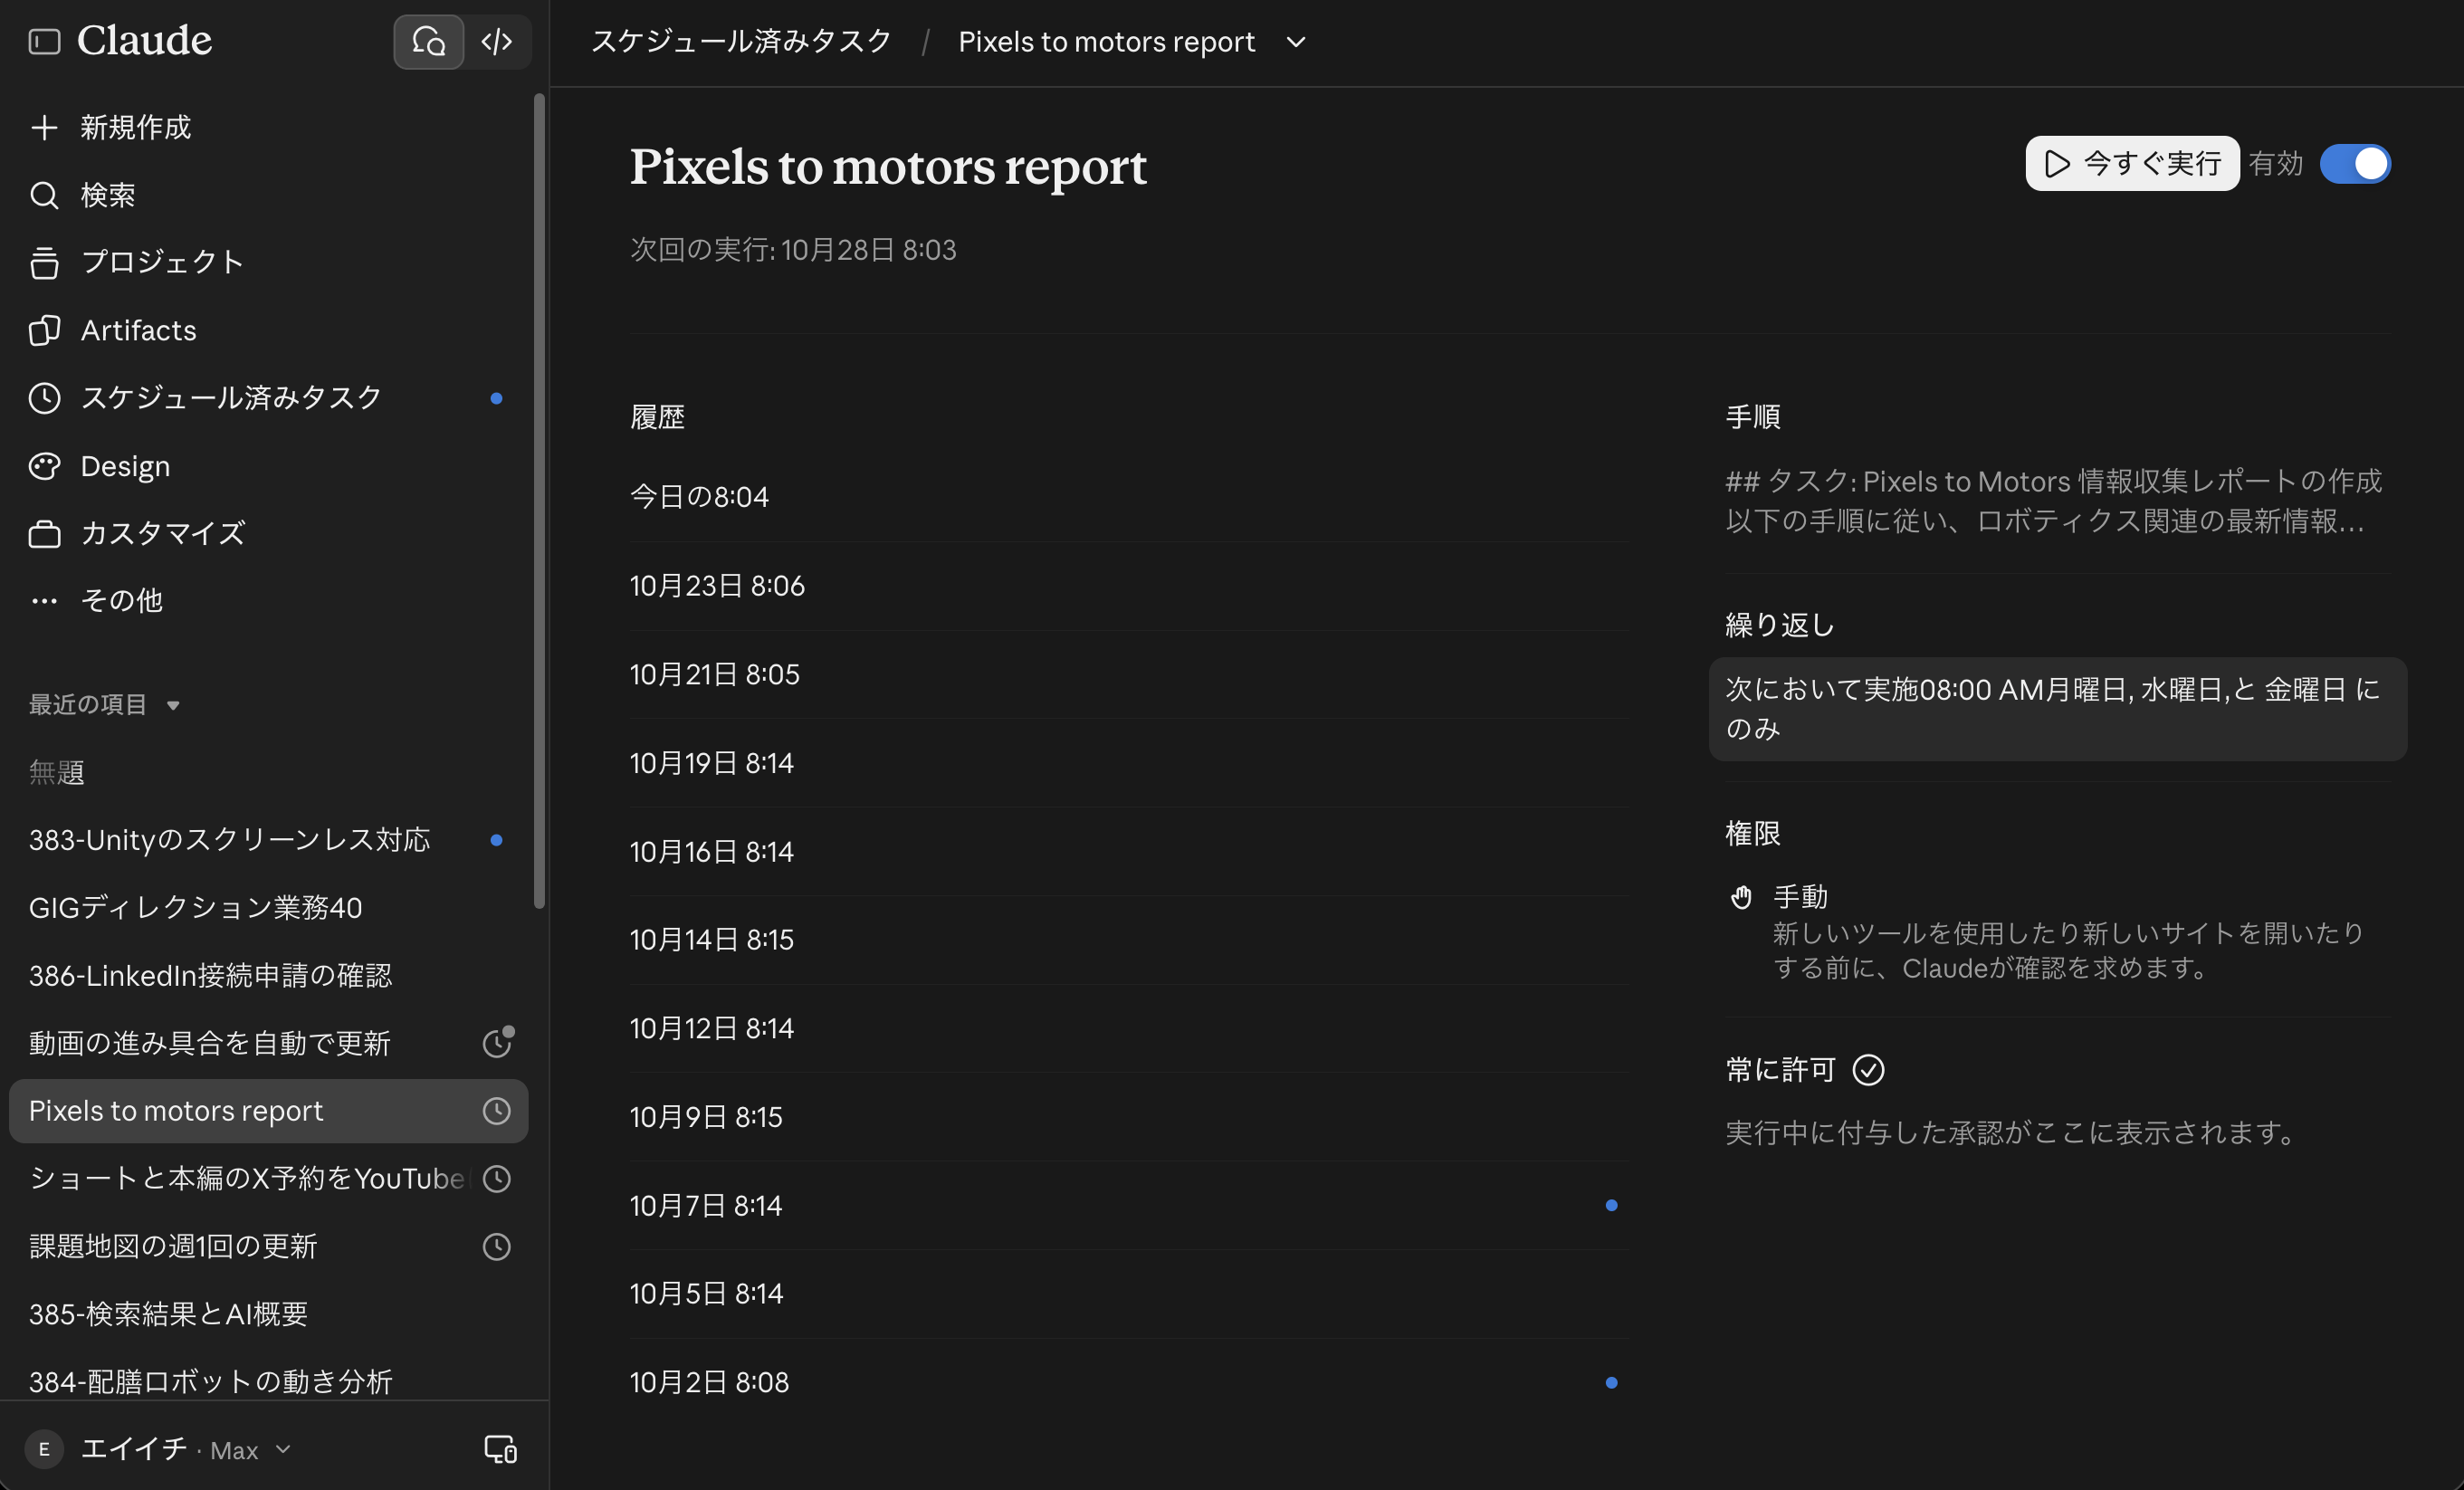The height and width of the screenshot is (1490, 2464).
Task: Click the 今すぐ実行 button
Action: [x=2132, y=163]
